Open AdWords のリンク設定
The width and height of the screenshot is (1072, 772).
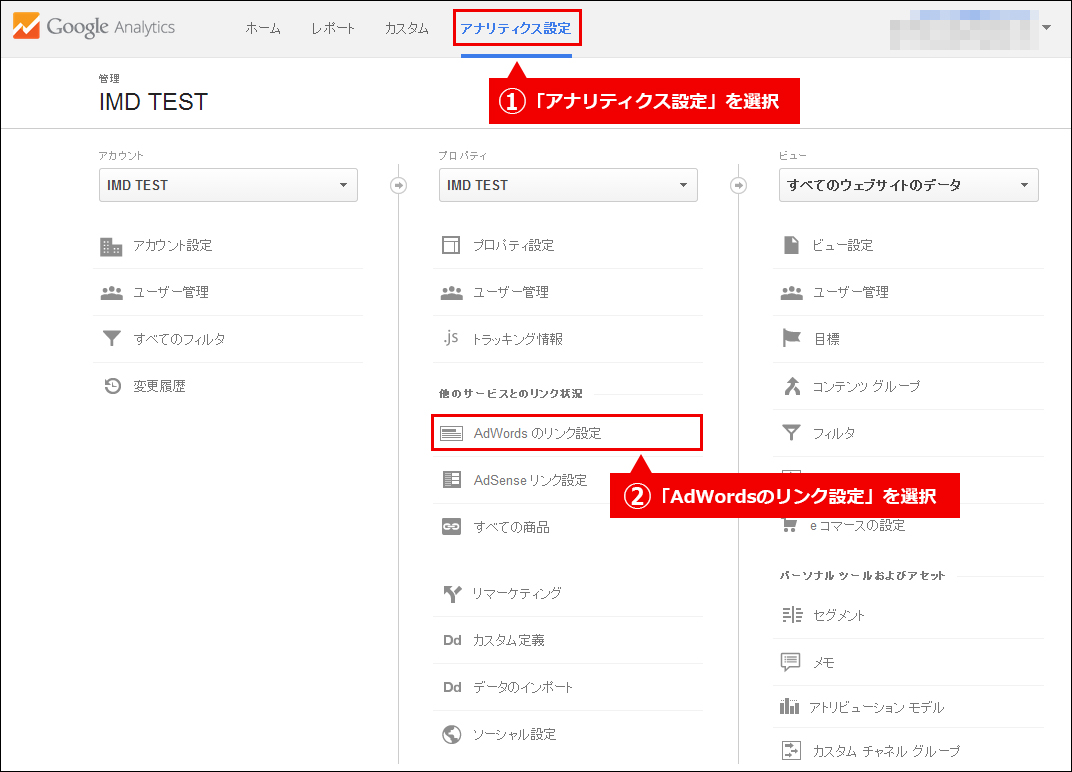(537, 434)
